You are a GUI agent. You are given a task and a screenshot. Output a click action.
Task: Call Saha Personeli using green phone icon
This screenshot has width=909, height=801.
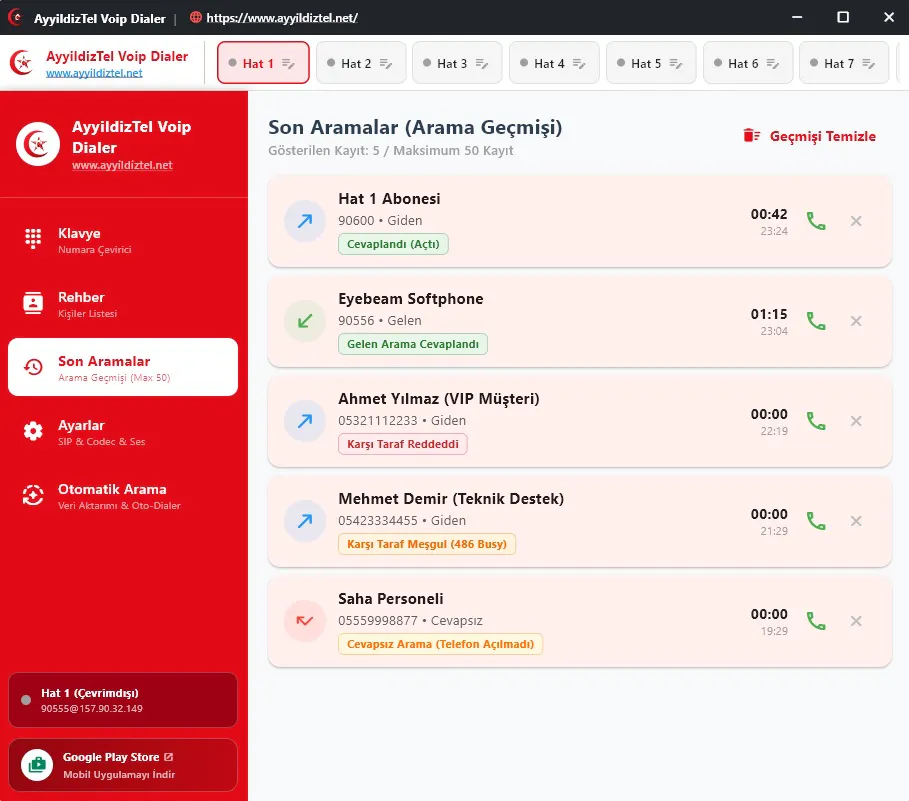pyautogui.click(x=816, y=621)
